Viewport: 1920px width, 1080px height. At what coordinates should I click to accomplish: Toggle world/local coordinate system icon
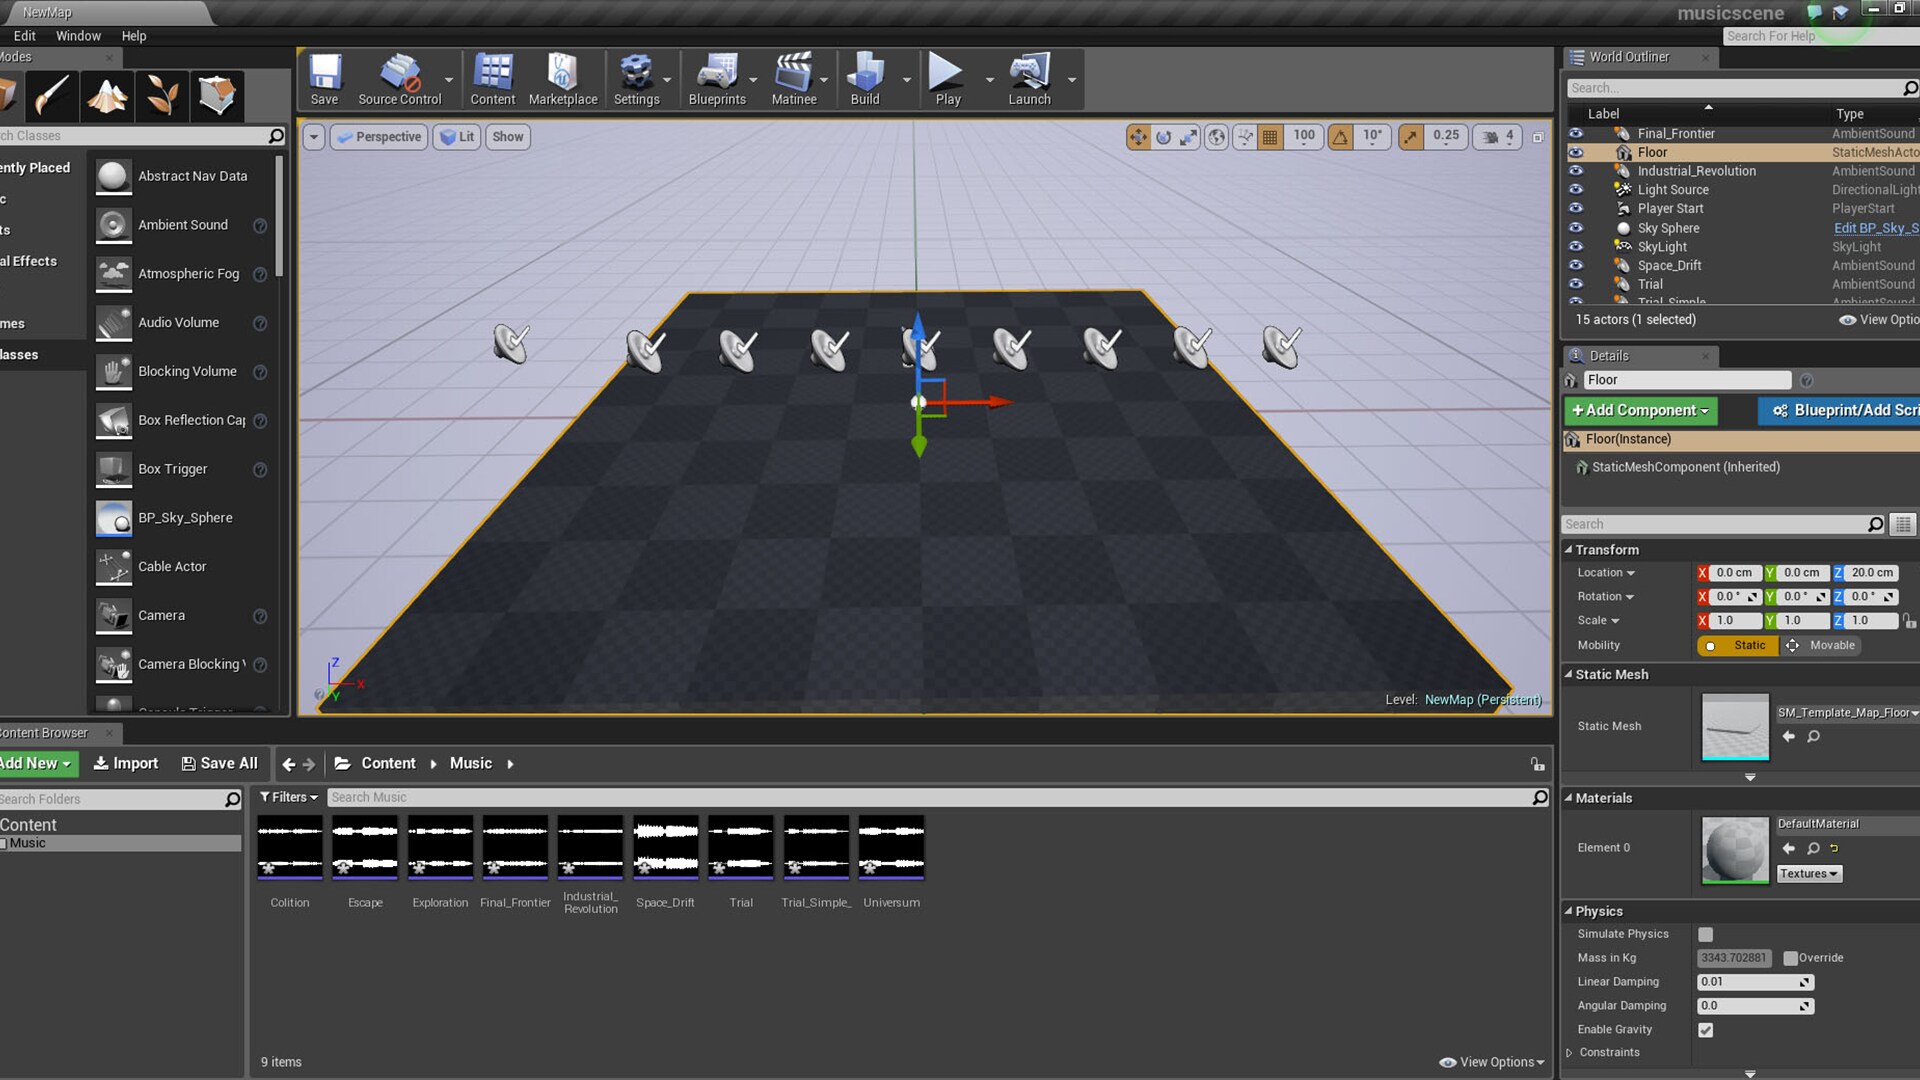click(1216, 137)
